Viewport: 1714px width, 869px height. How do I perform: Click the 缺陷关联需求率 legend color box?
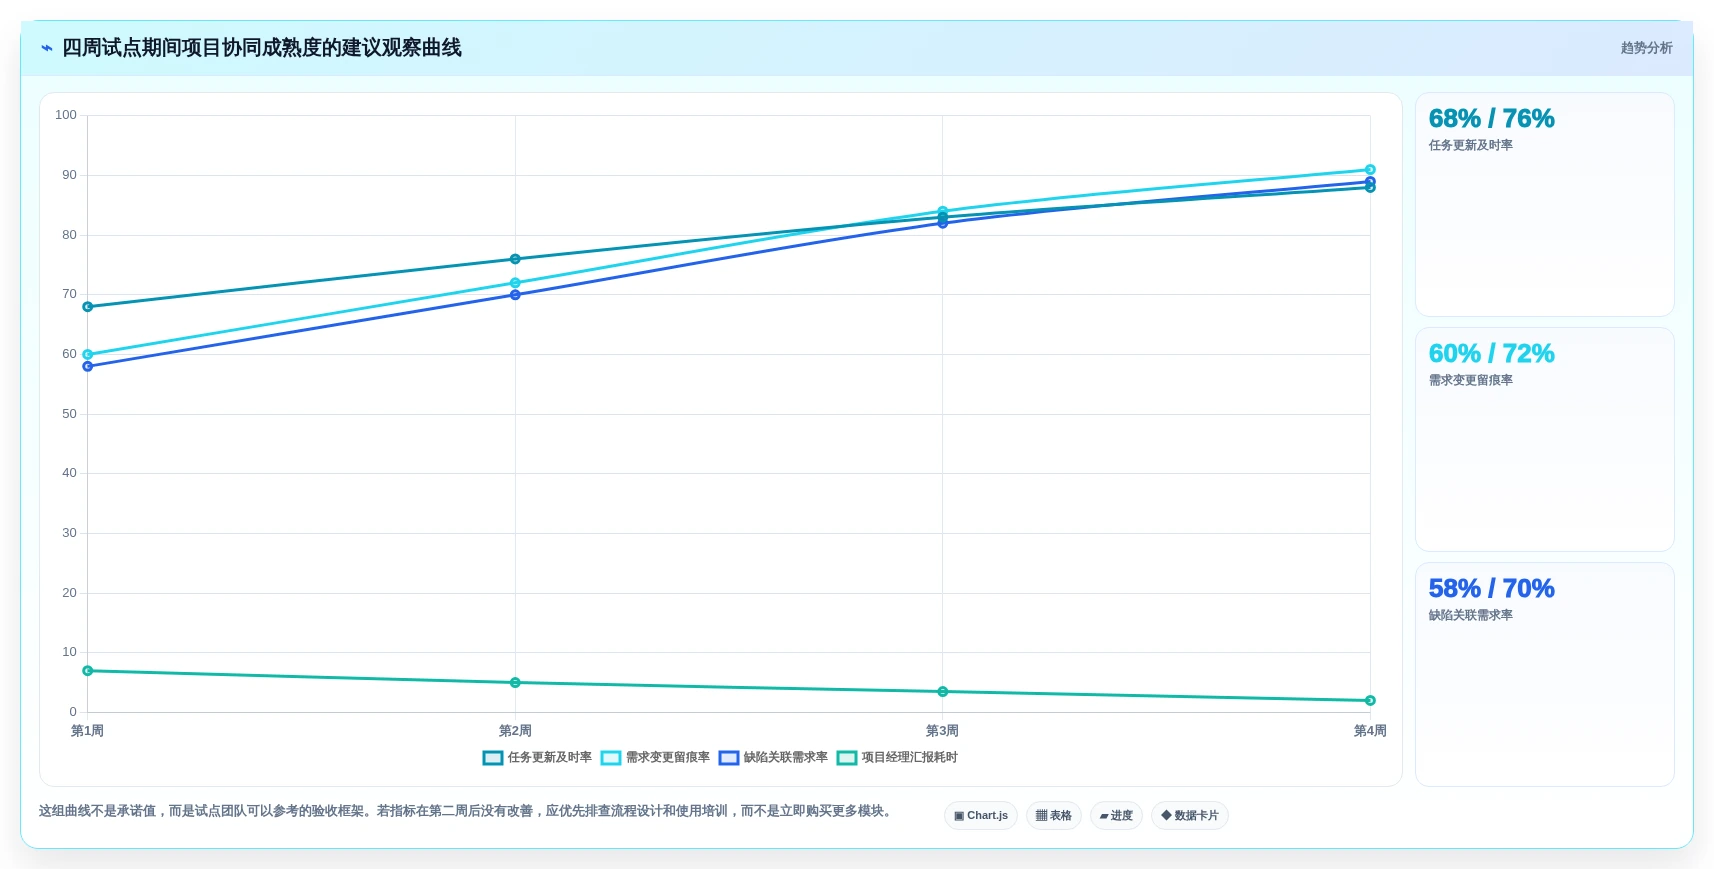(x=729, y=758)
